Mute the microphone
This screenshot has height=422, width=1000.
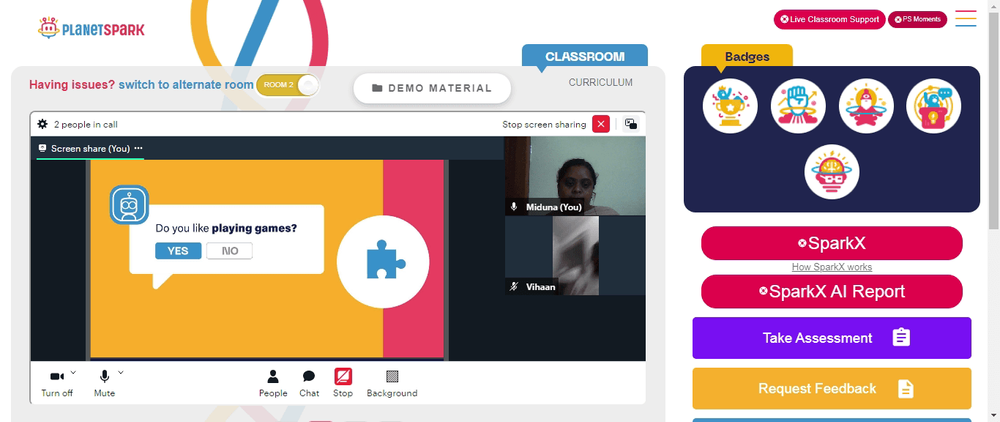tap(105, 383)
